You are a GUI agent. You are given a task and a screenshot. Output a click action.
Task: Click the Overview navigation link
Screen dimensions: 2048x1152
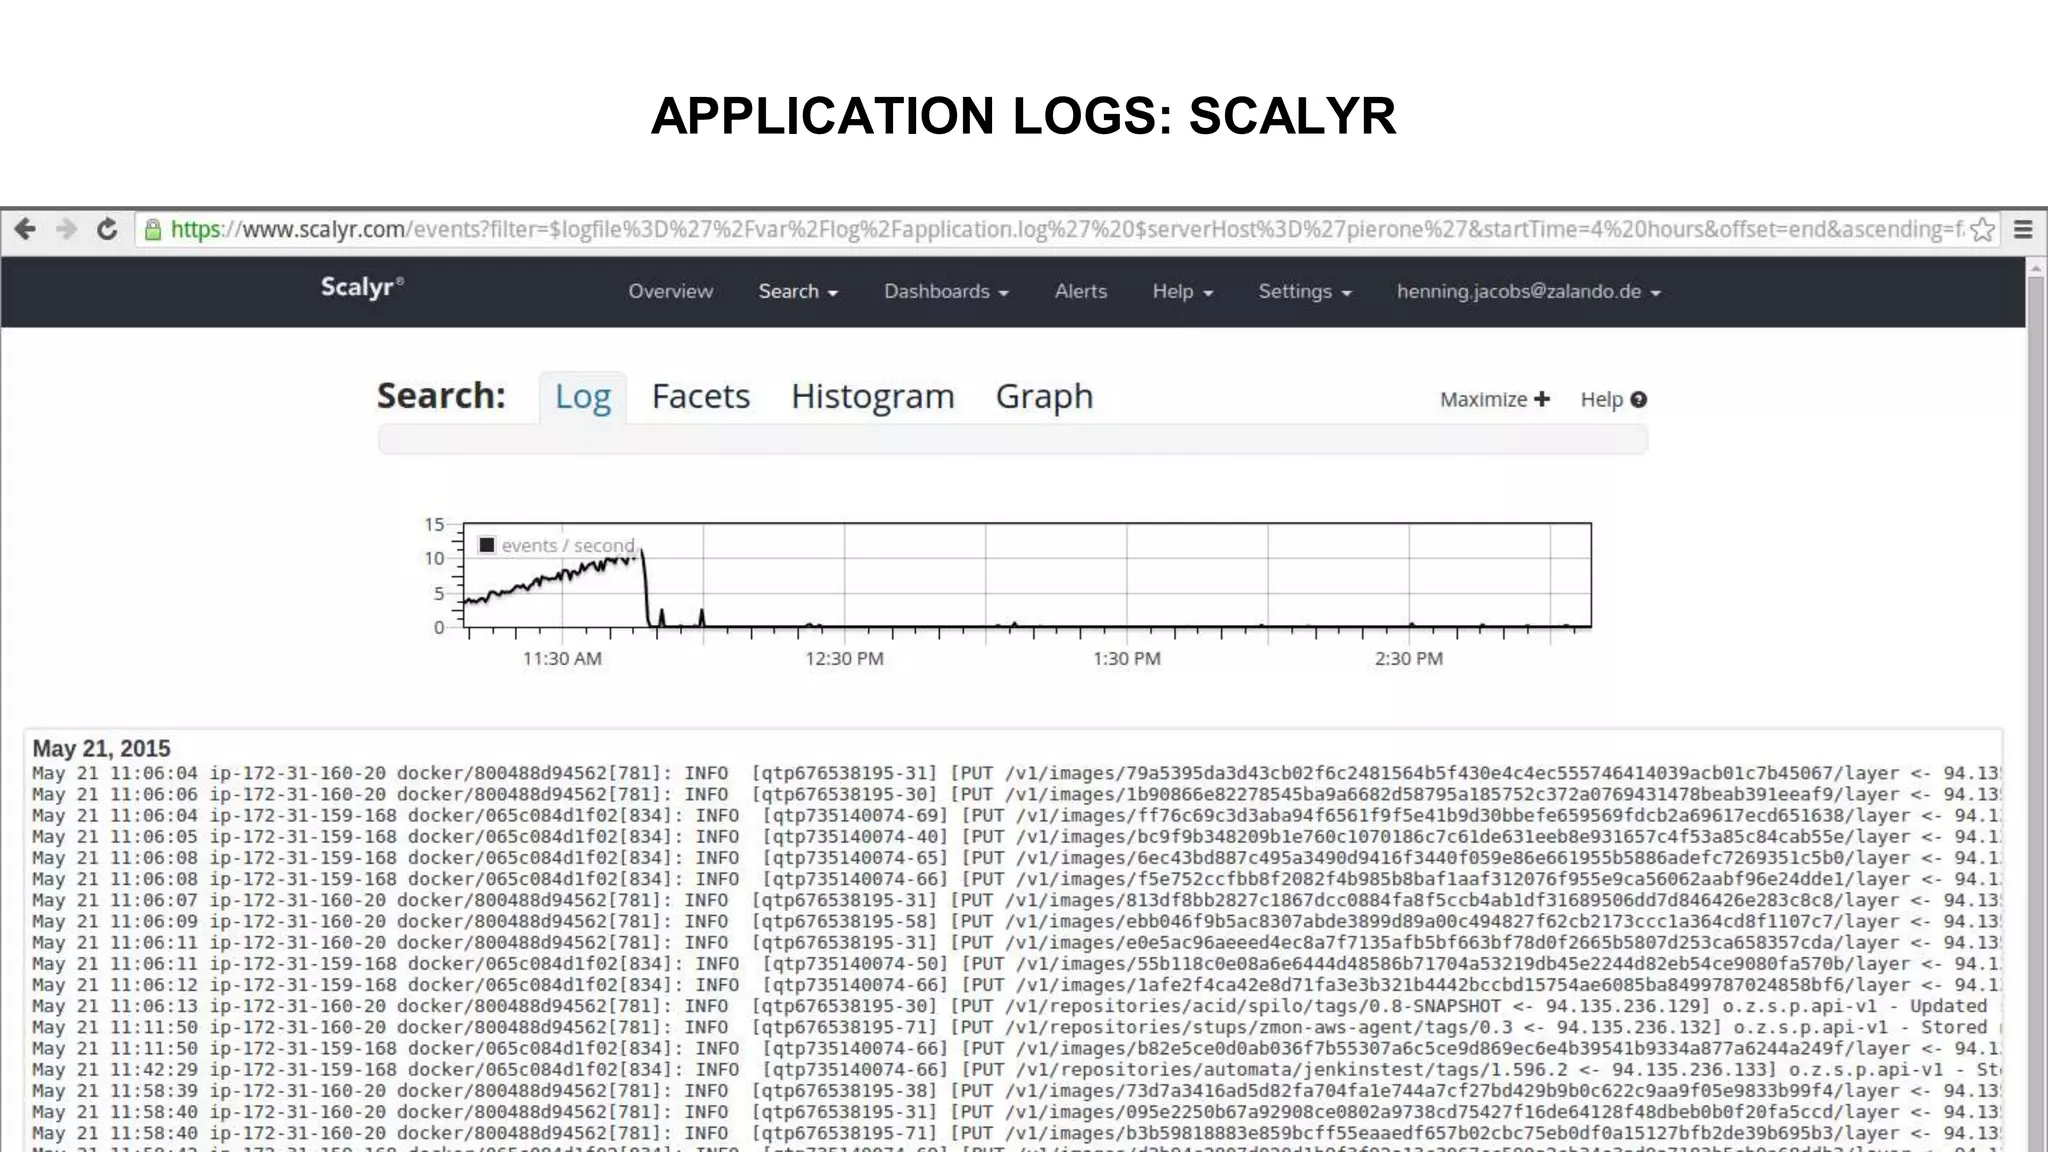(670, 291)
